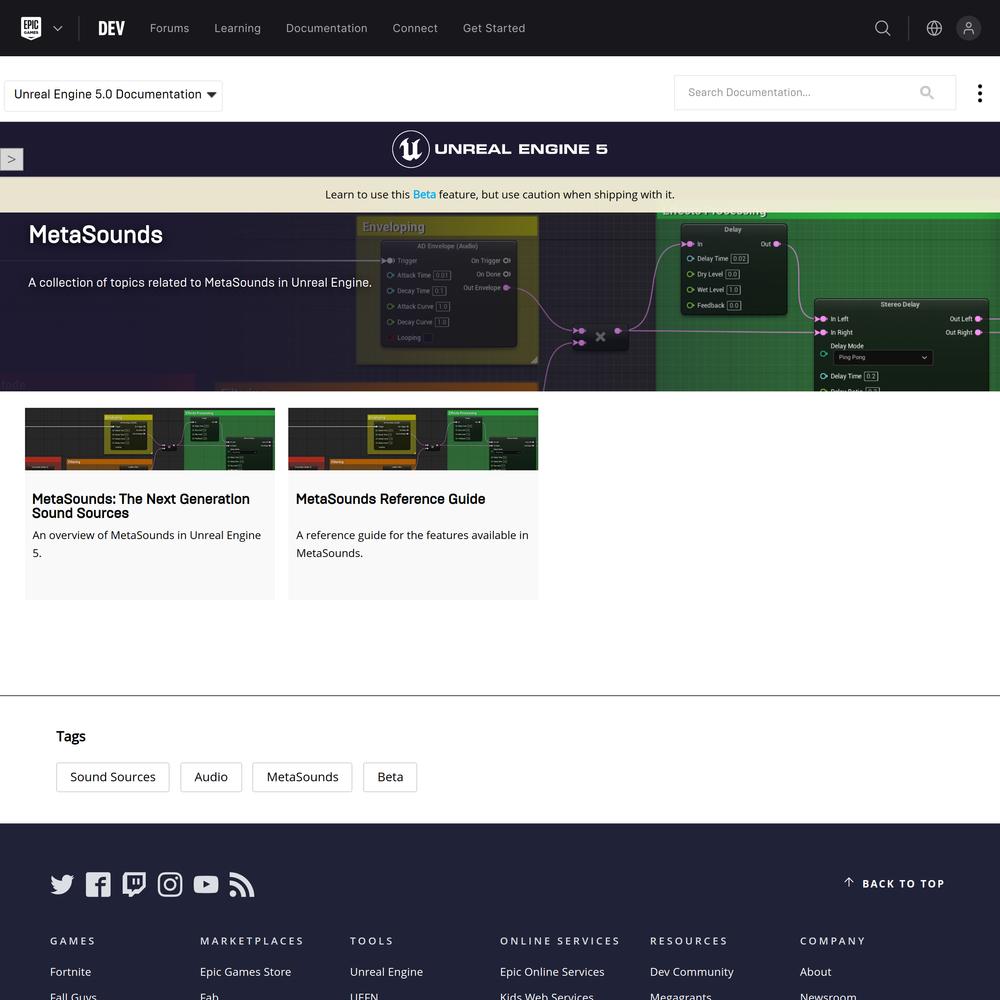Screen dimensions: 1000x1000
Task: Expand the Epic Games logo chevron
Action: [x=57, y=28]
